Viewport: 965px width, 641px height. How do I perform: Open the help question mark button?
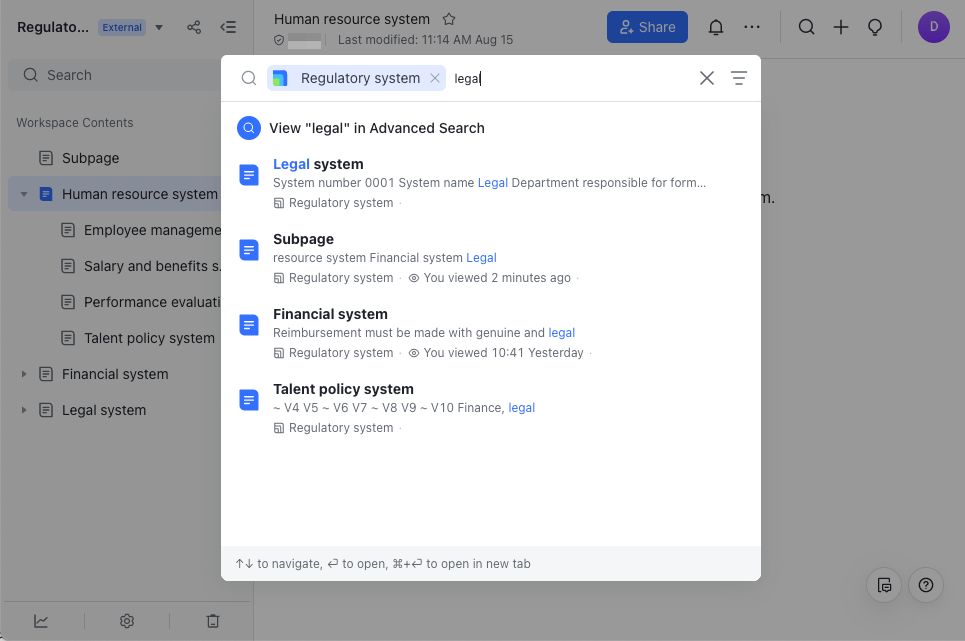point(926,585)
